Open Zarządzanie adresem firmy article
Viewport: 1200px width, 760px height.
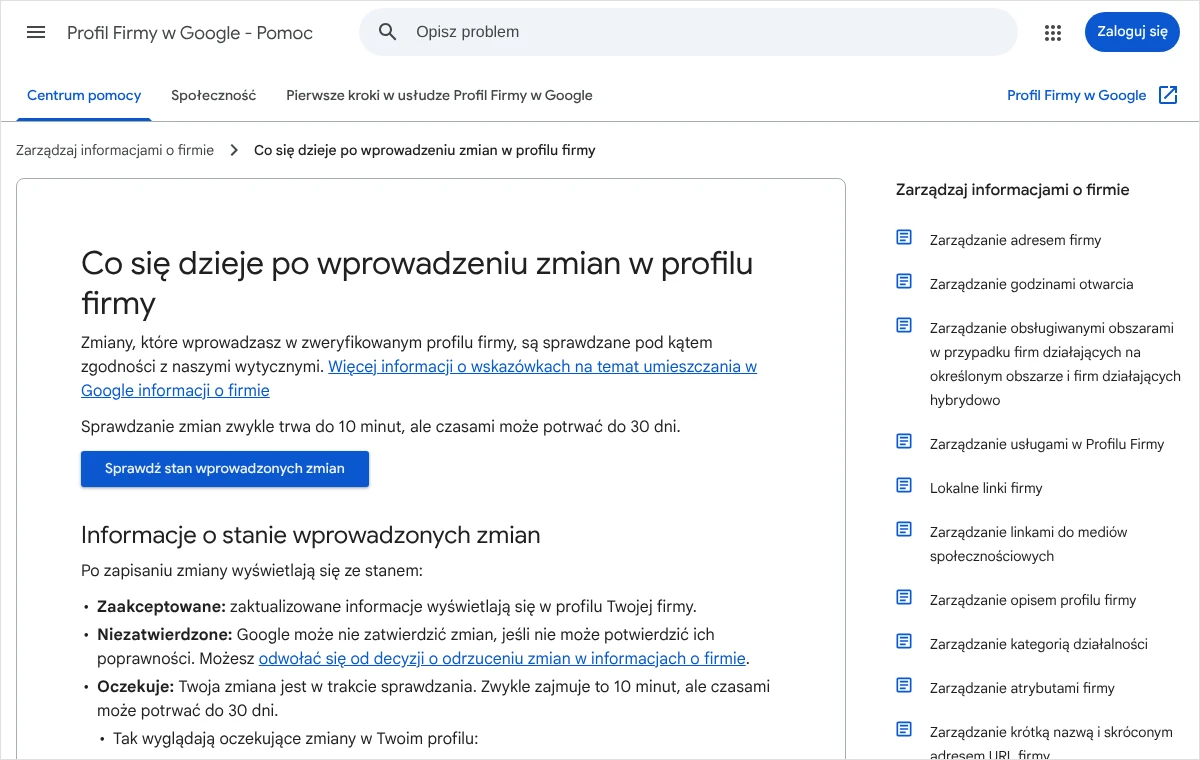1015,240
